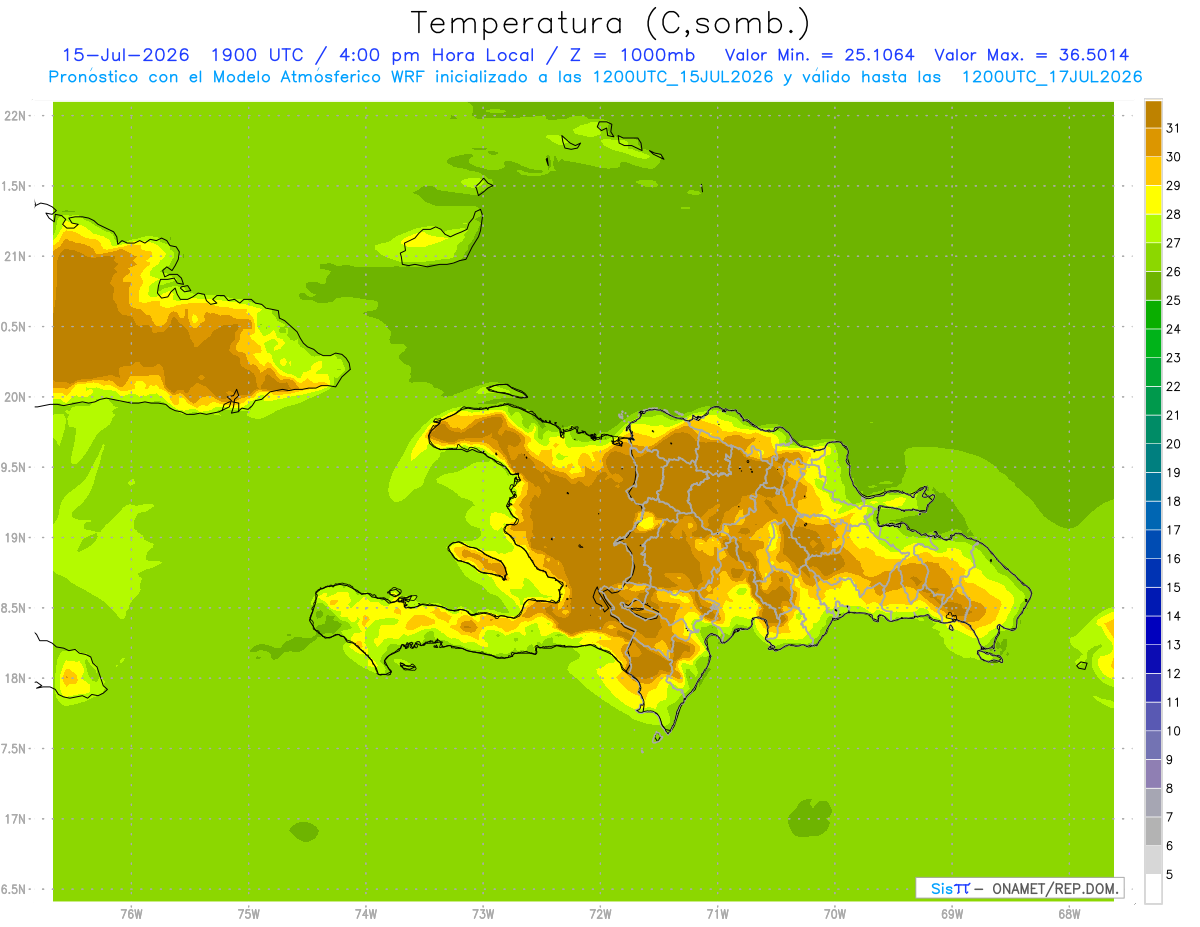Select the purple legend swatch between 9 and 10
The width and height of the screenshot is (1200, 927).
point(1153,746)
